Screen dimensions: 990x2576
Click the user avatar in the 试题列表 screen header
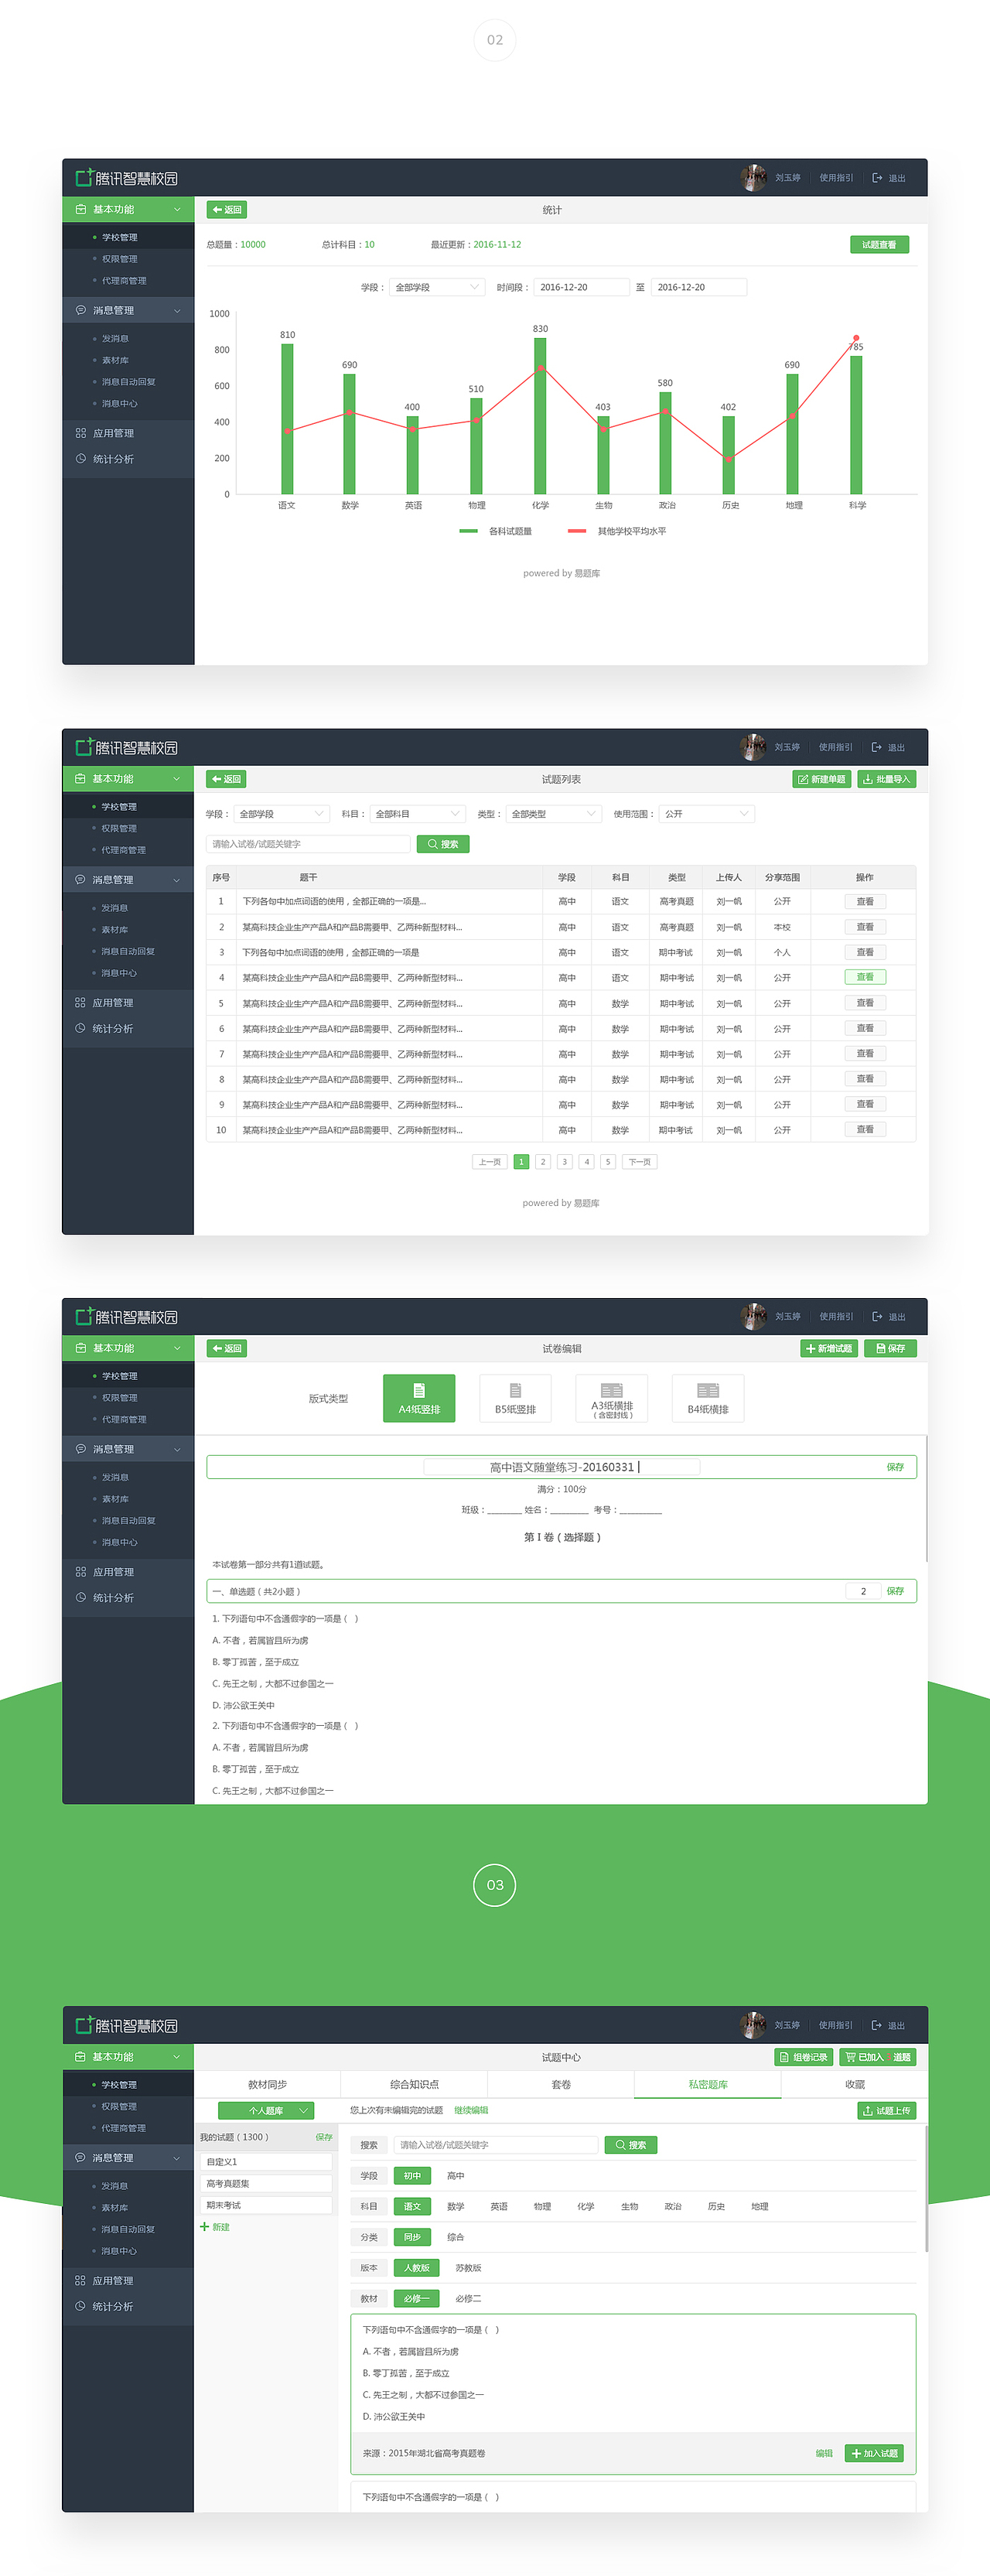pos(753,747)
